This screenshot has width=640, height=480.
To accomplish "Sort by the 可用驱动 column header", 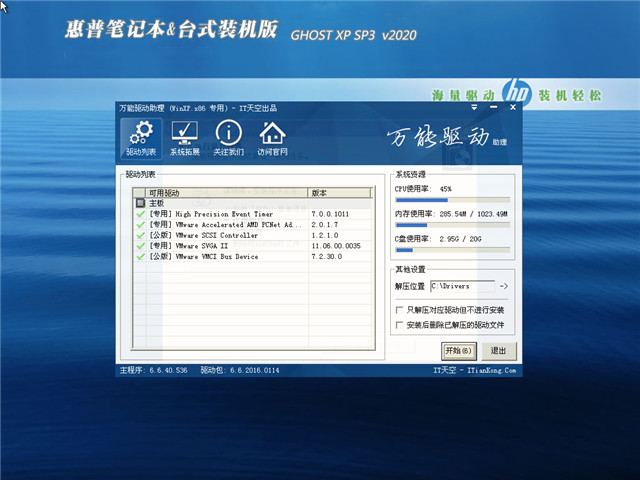I will [227, 193].
